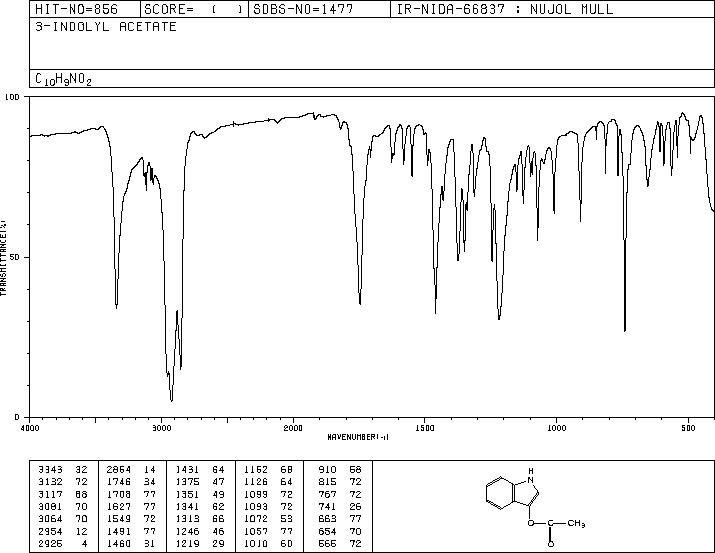This screenshot has height=553, width=715.
Task: Select peak value 1010 in the table
Action: tap(256, 544)
